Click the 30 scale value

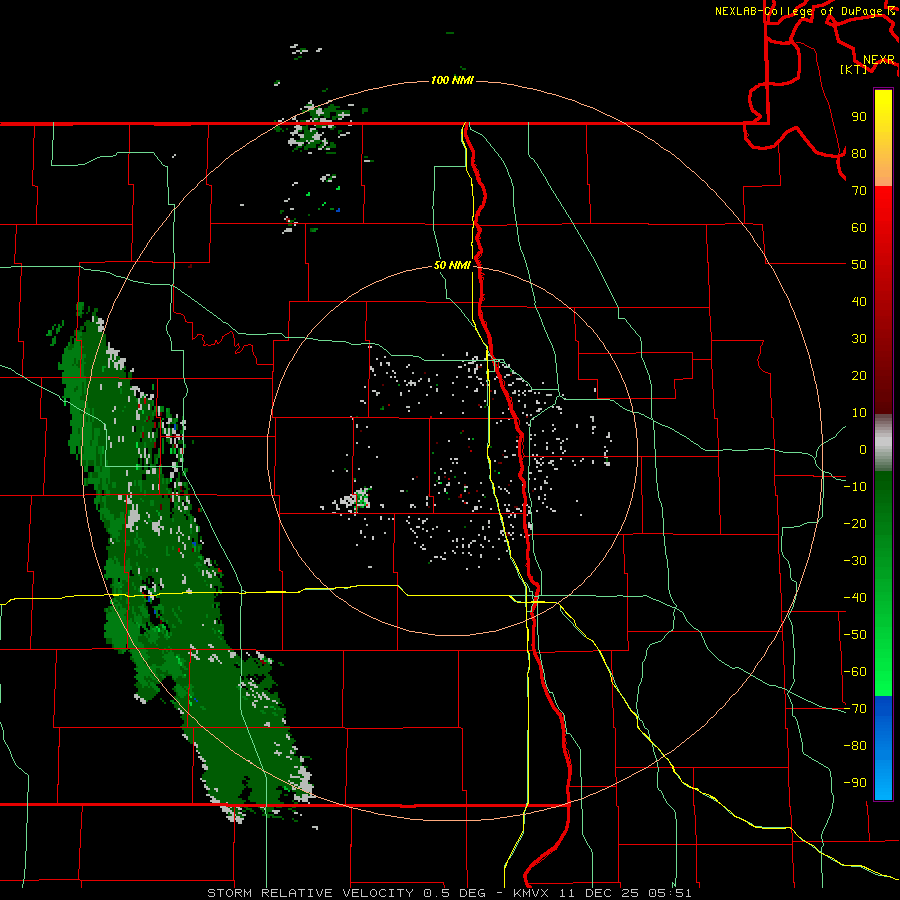click(x=859, y=339)
